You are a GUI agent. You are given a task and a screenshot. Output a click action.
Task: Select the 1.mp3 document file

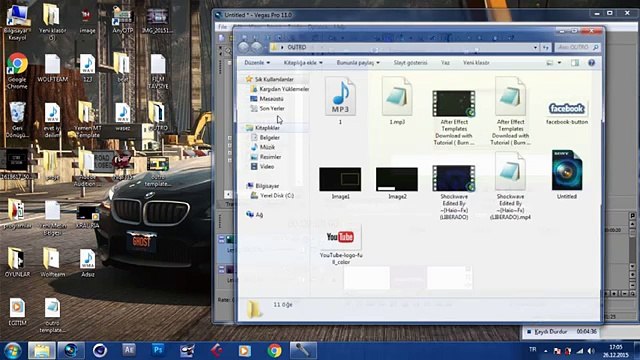click(397, 100)
